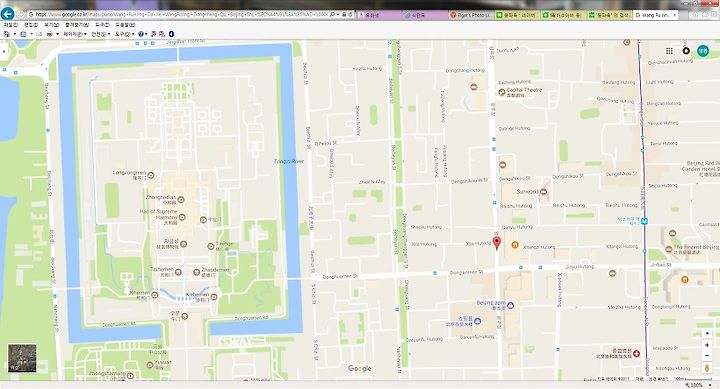The height and width of the screenshot is (389, 720).
Task: Open the first menu bar item (파일)
Action: coord(11,25)
